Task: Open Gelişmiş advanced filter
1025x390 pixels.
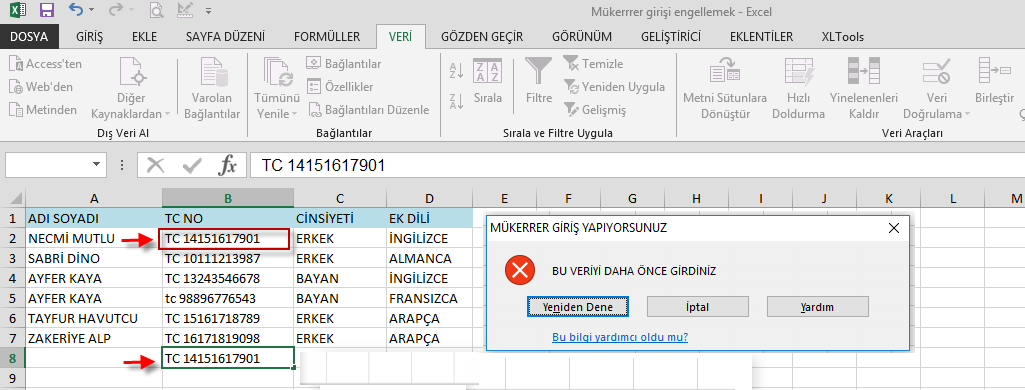Action: point(596,110)
